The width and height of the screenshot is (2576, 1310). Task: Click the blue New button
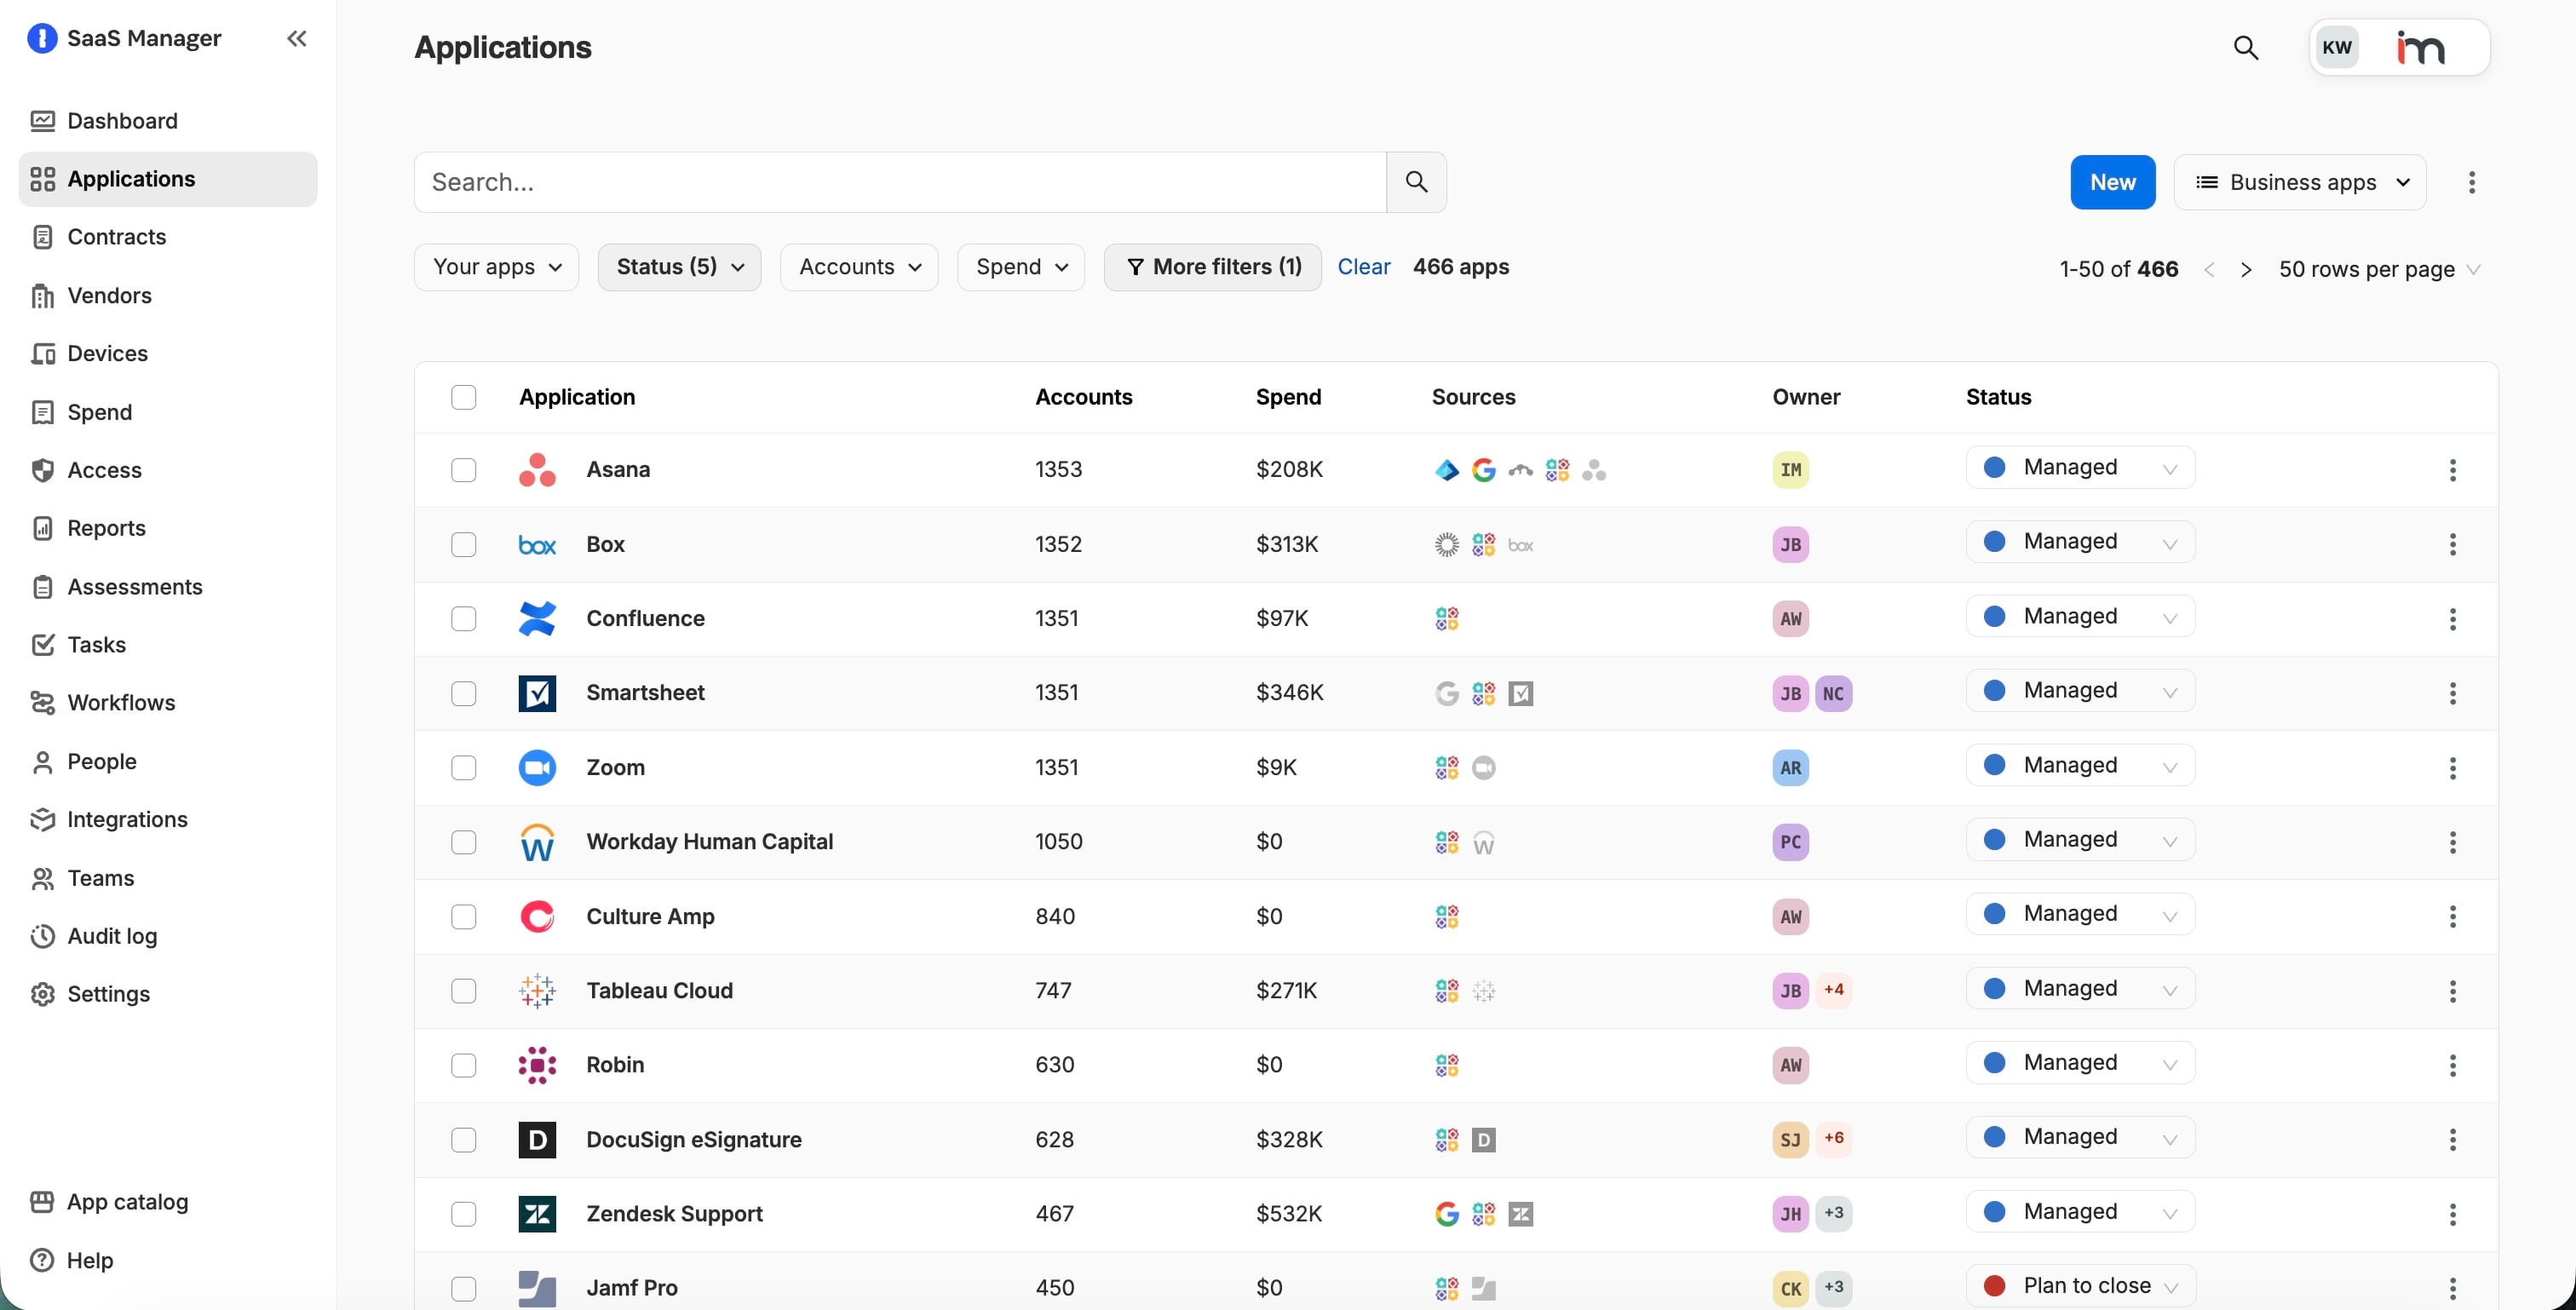point(2112,182)
